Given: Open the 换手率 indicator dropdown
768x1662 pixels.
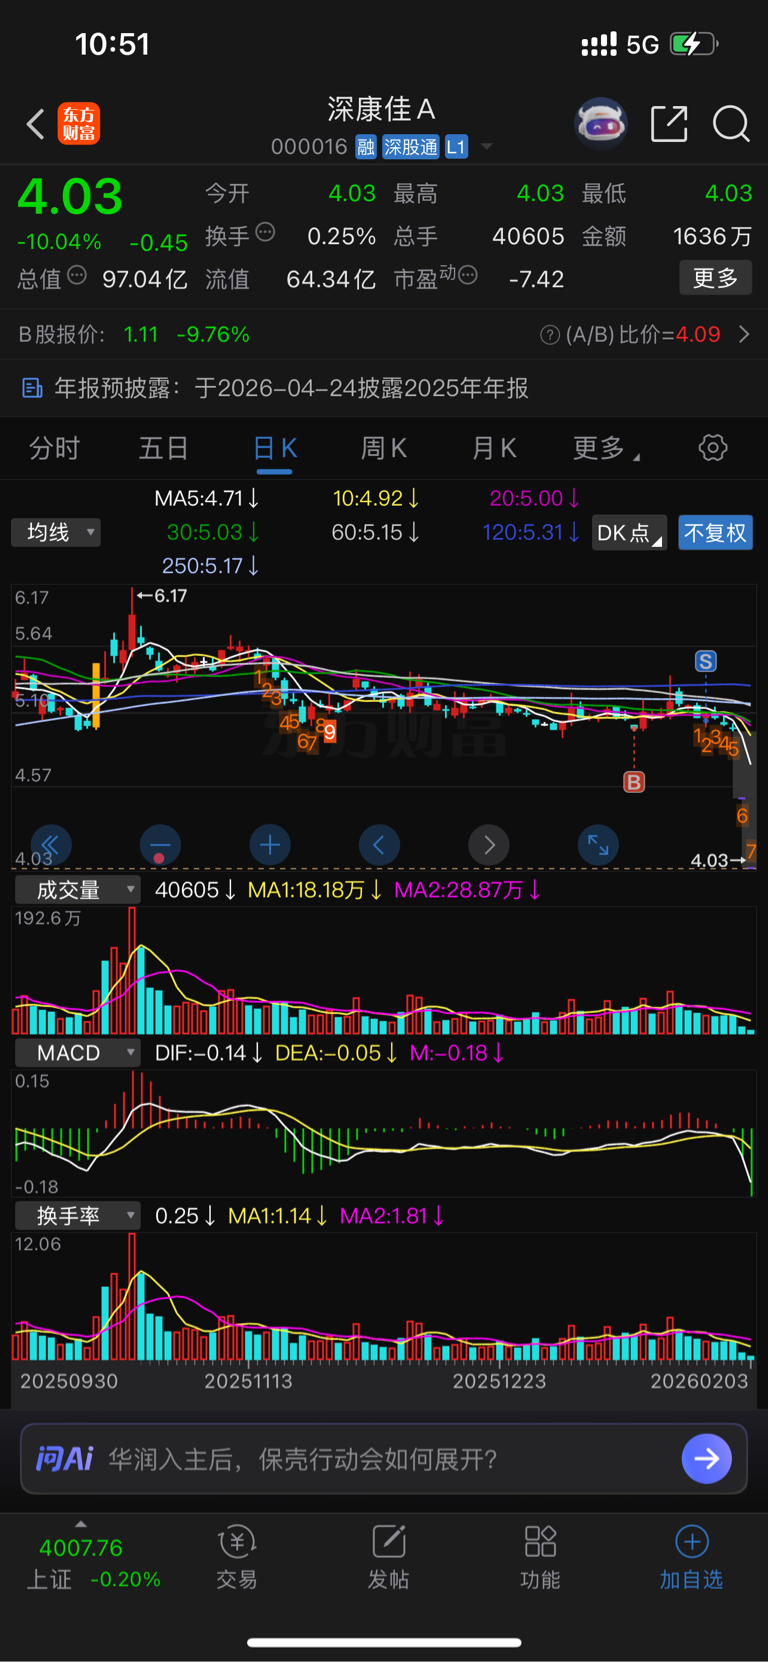Looking at the screenshot, I should (x=77, y=1216).
